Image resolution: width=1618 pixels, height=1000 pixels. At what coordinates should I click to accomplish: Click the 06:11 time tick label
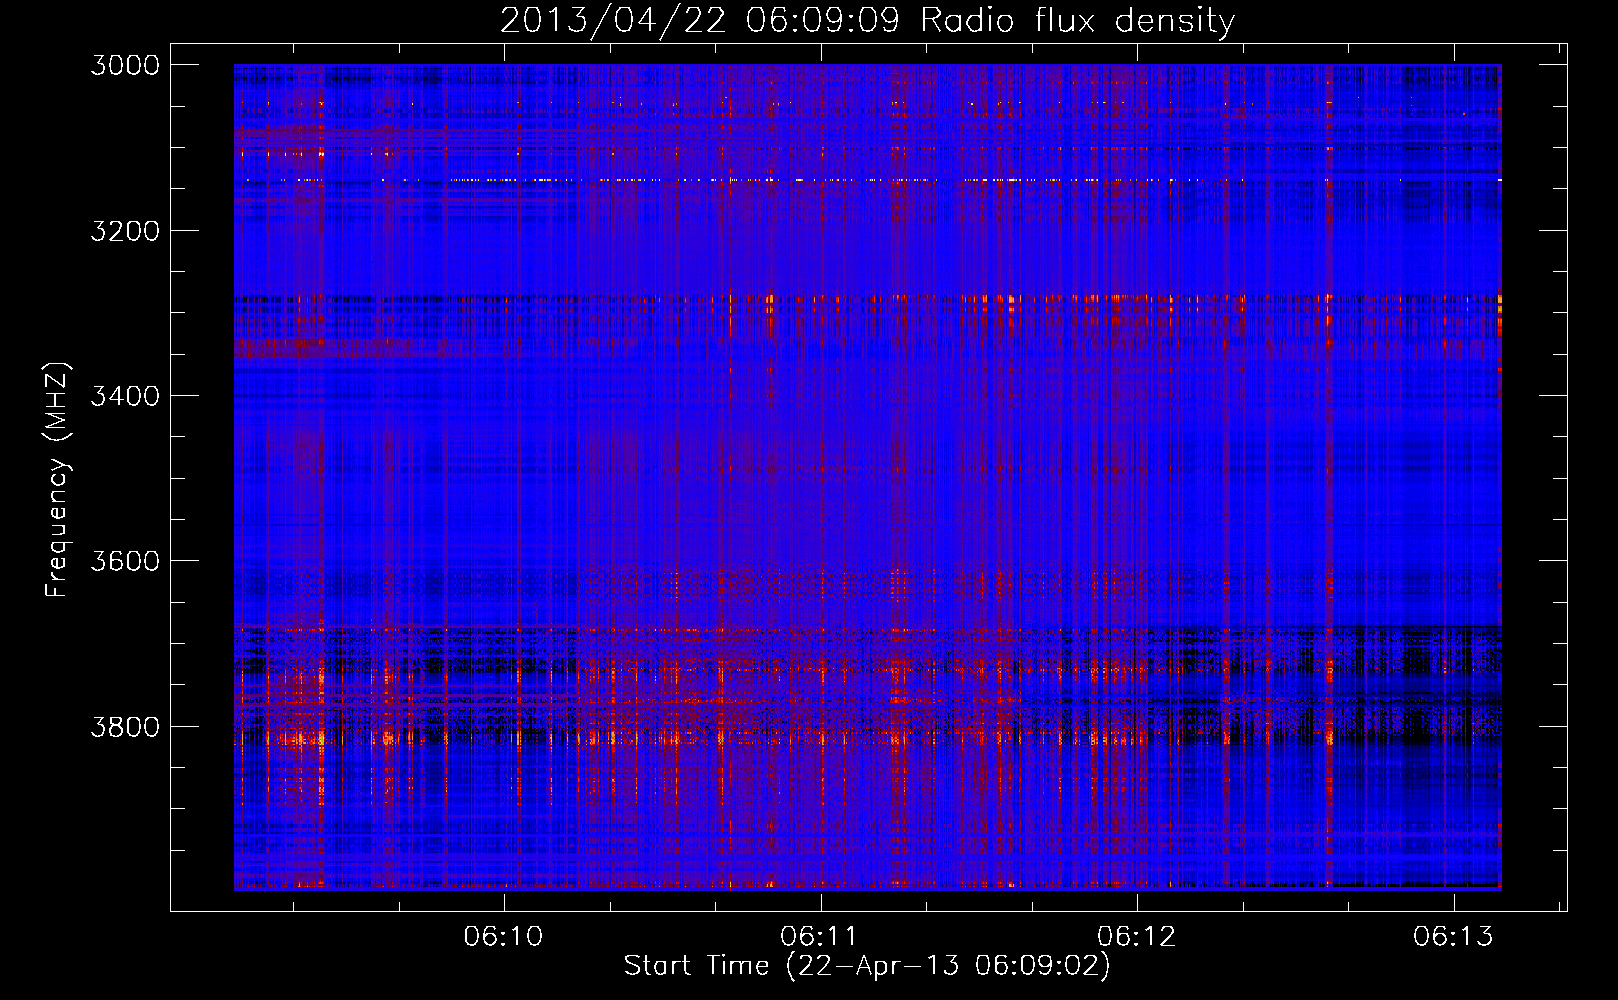pyautogui.click(x=820, y=936)
